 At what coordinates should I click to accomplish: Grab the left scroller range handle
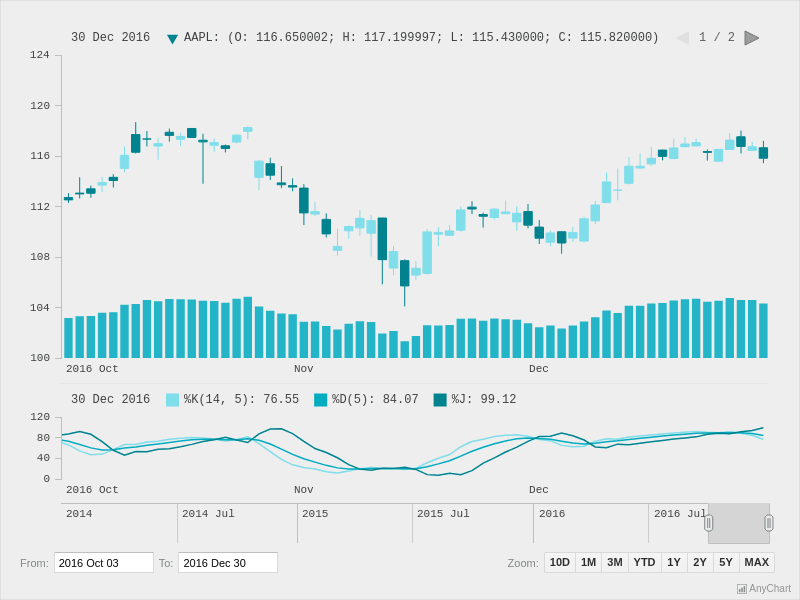pyautogui.click(x=708, y=523)
